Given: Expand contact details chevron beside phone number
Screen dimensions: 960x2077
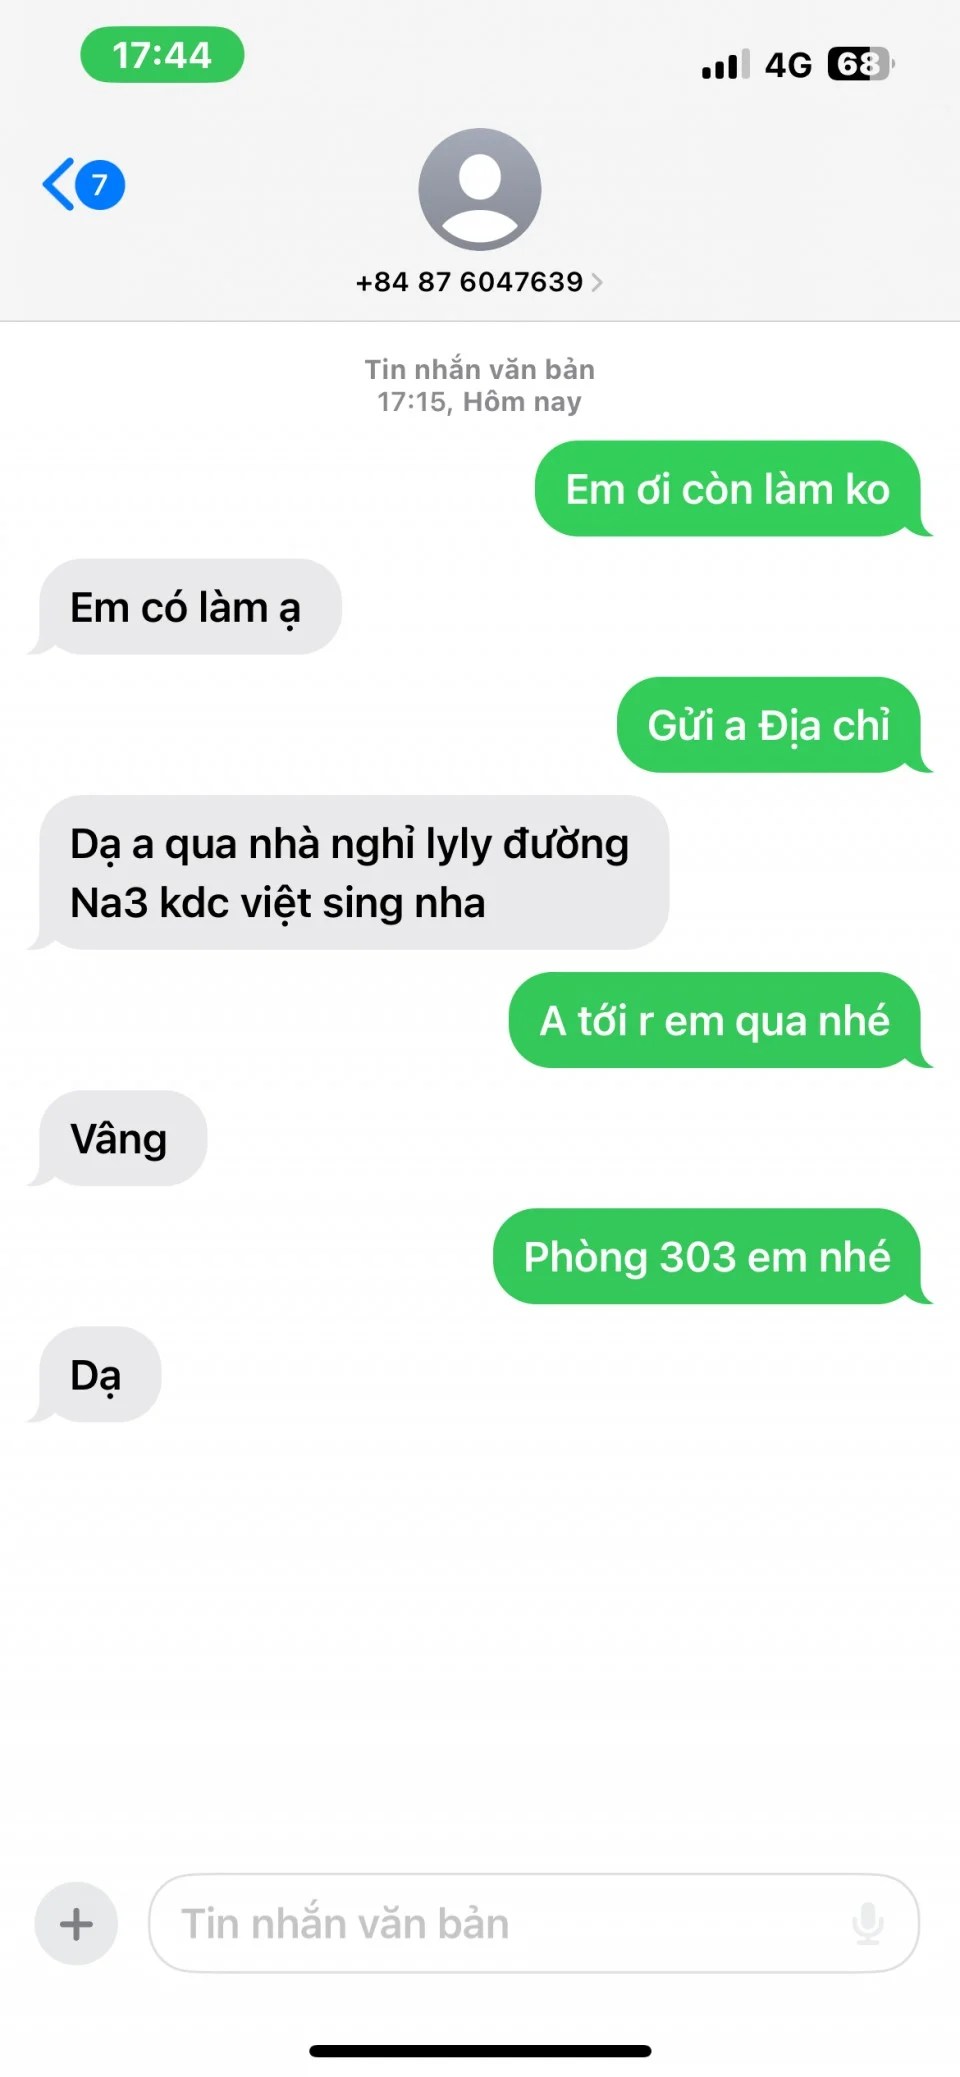Looking at the screenshot, I should point(597,282).
